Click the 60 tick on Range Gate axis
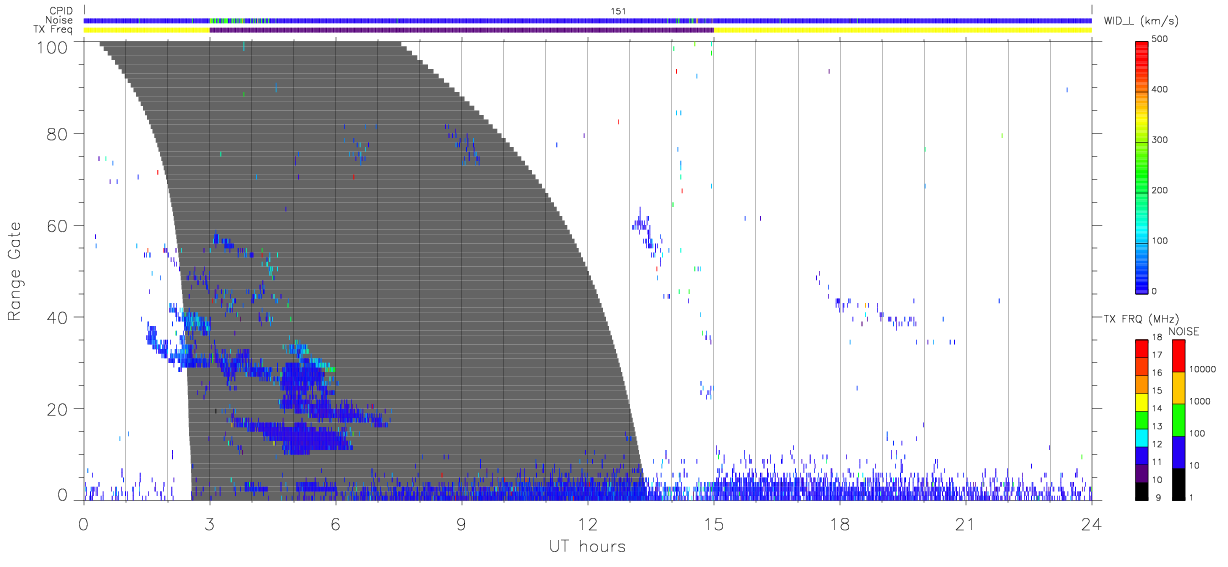Image resolution: width=1228 pixels, height=567 pixels. [x=58, y=226]
